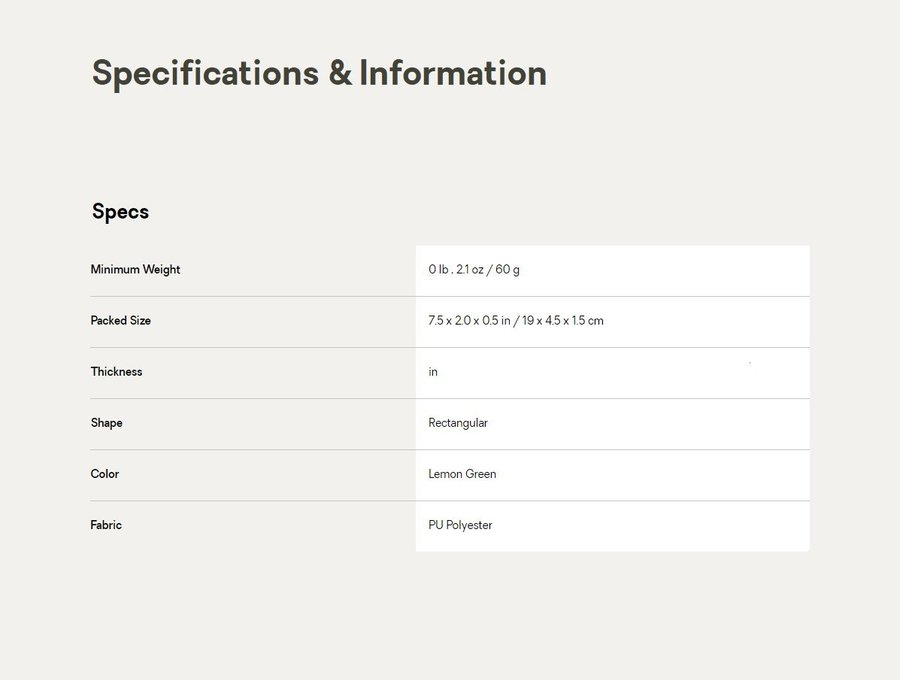Select the Lemon Green color value
This screenshot has height=680, width=900.
[x=462, y=474]
